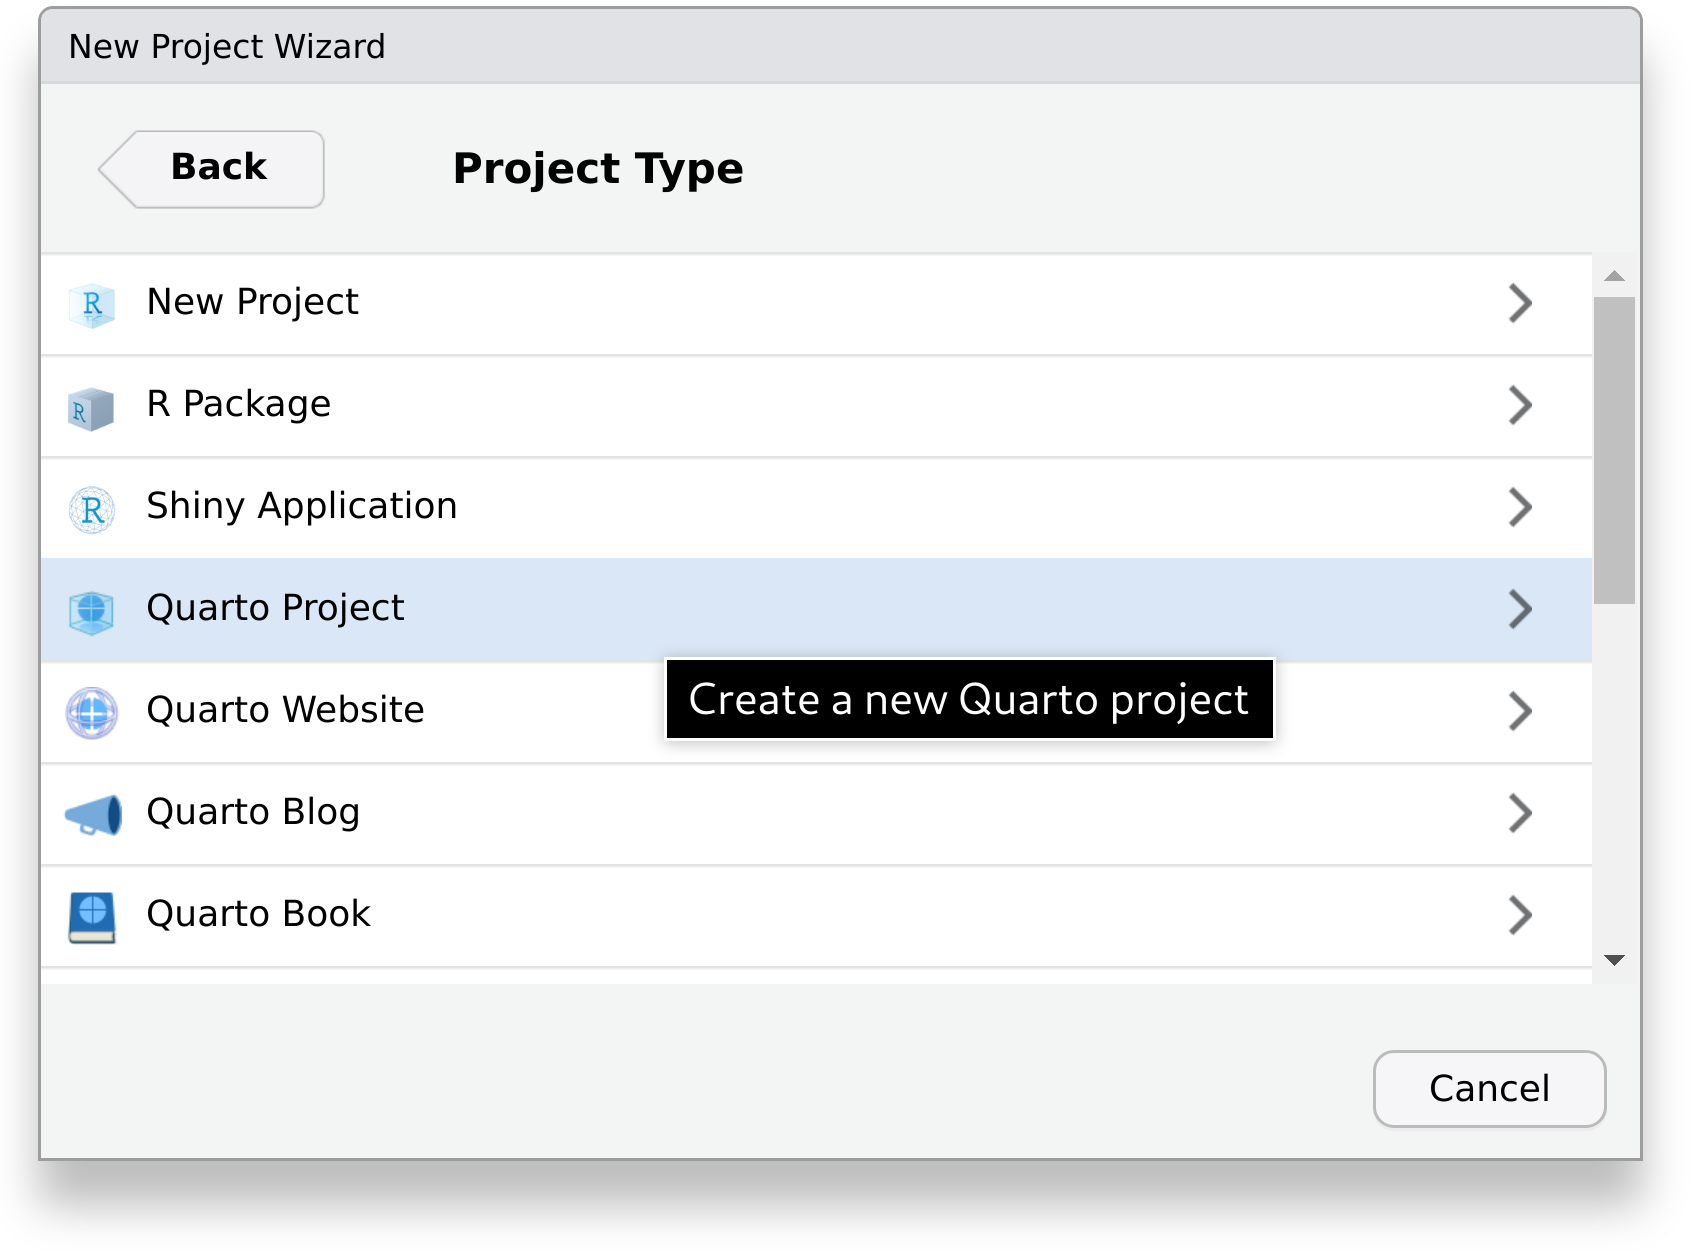
Task: Click the scrollbar down arrow
Action: pyautogui.click(x=1613, y=960)
